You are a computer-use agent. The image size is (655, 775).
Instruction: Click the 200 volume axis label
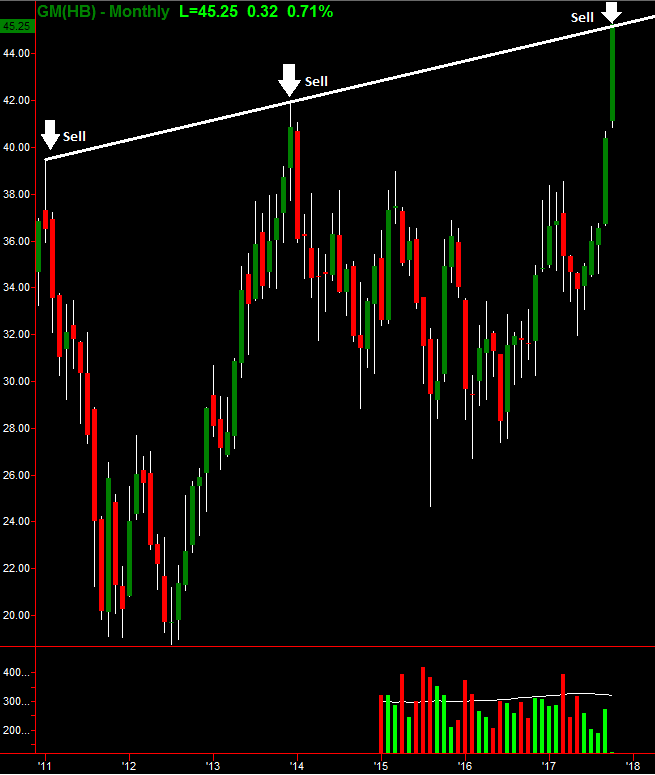tap(16, 731)
